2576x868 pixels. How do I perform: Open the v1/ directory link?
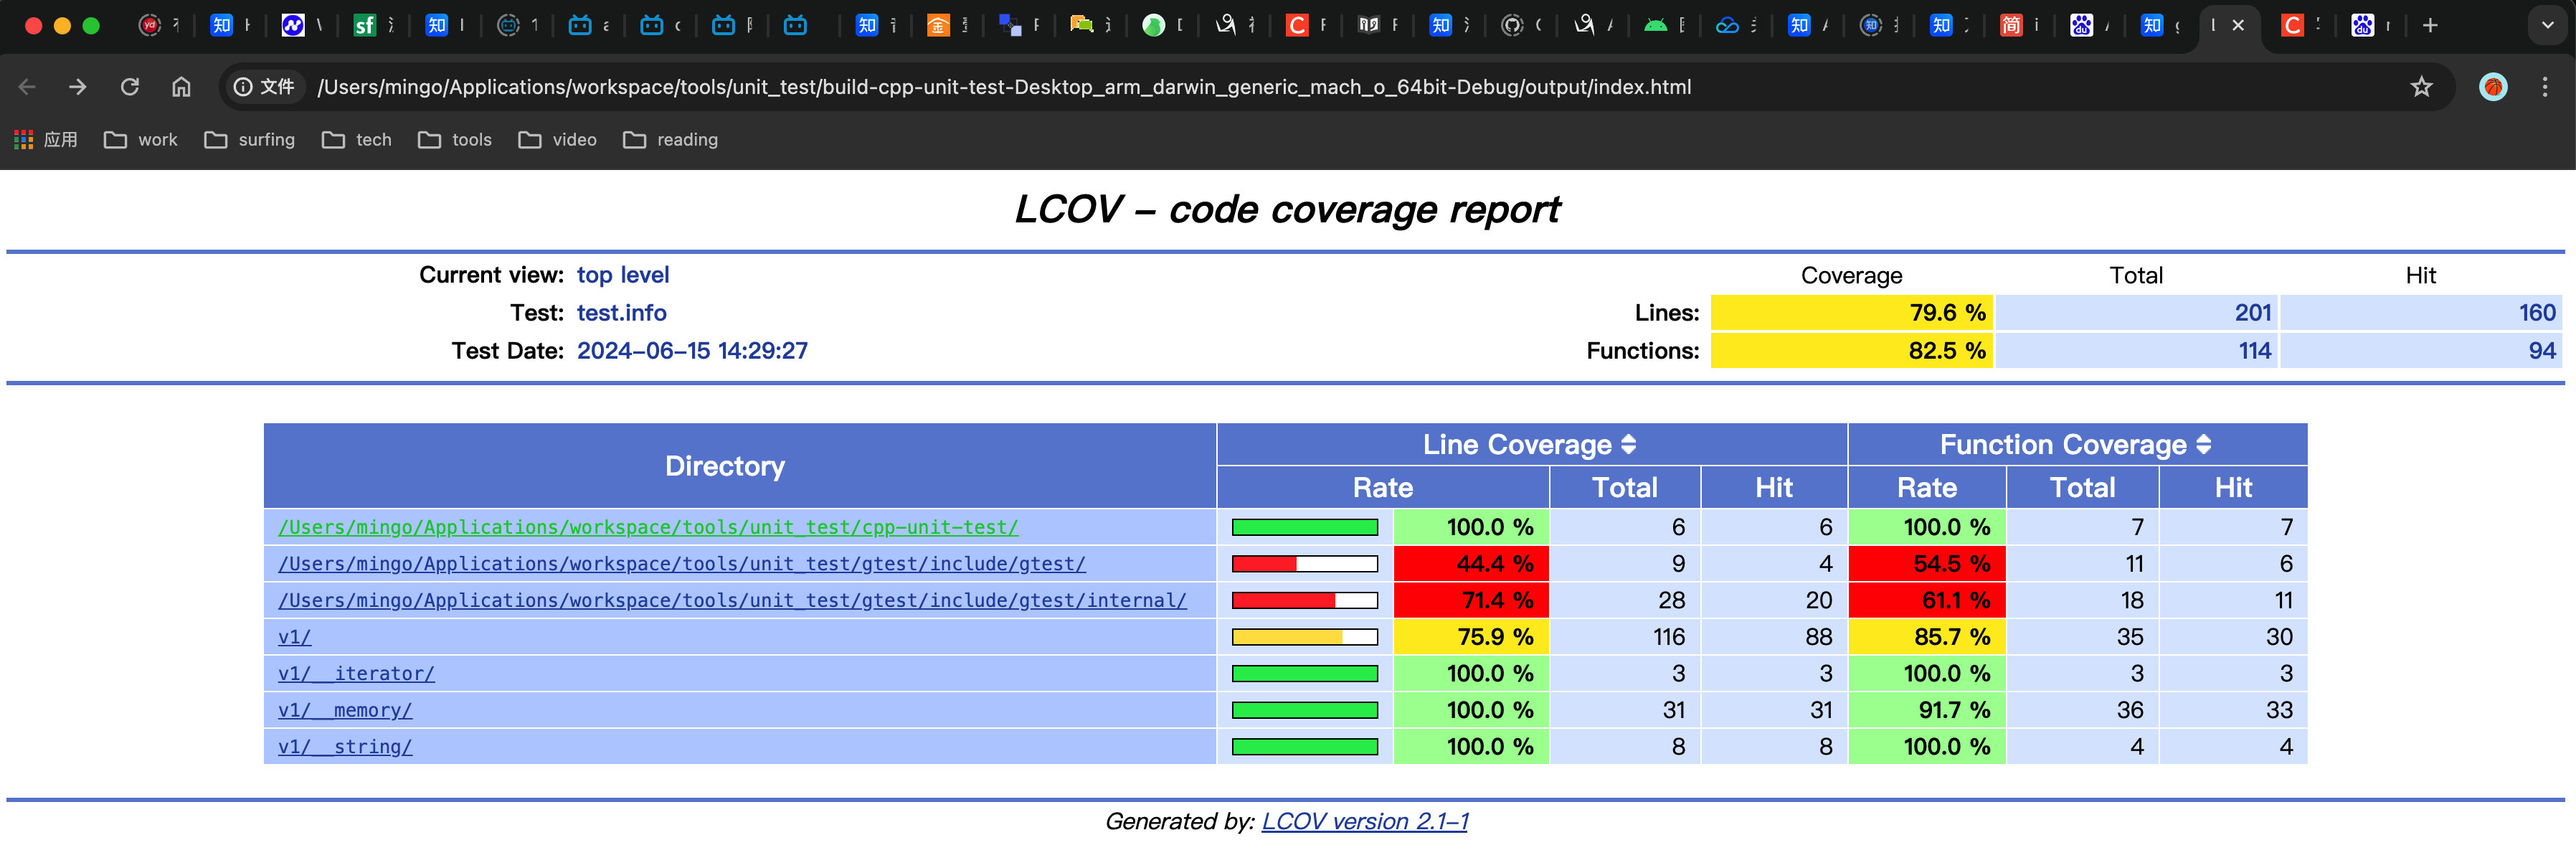(294, 637)
